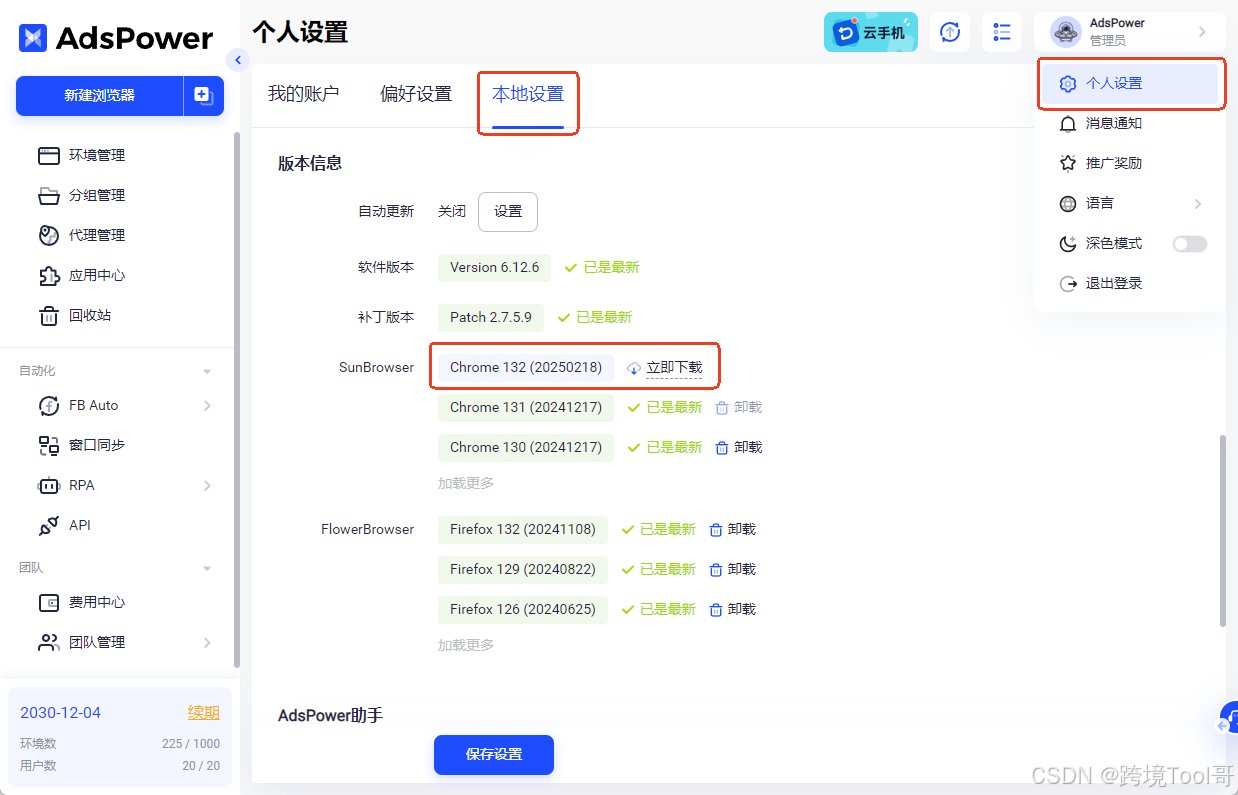Viewport: 1238px width, 795px height.
Task: Collapse the 团队 section
Action: click(x=207, y=568)
